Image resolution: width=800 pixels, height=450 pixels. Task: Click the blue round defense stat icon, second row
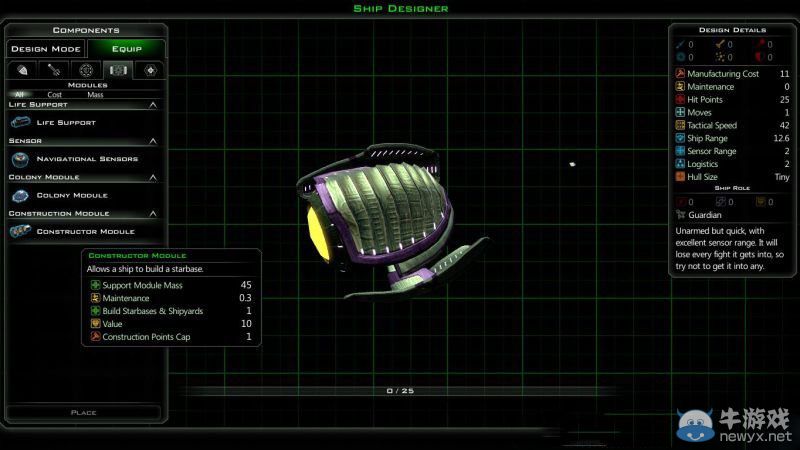pos(680,57)
